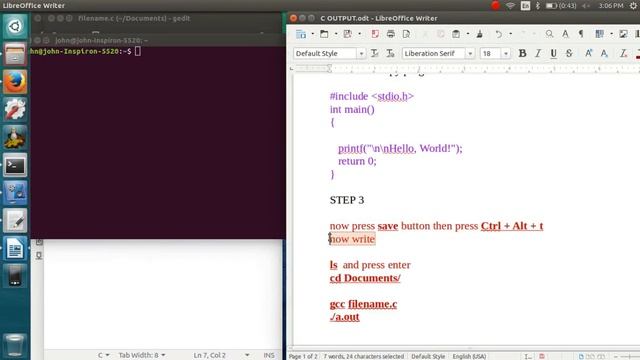Expand the Liberation Serif font dropdown
Viewport: 640px width, 360px height.
[x=470, y=54]
